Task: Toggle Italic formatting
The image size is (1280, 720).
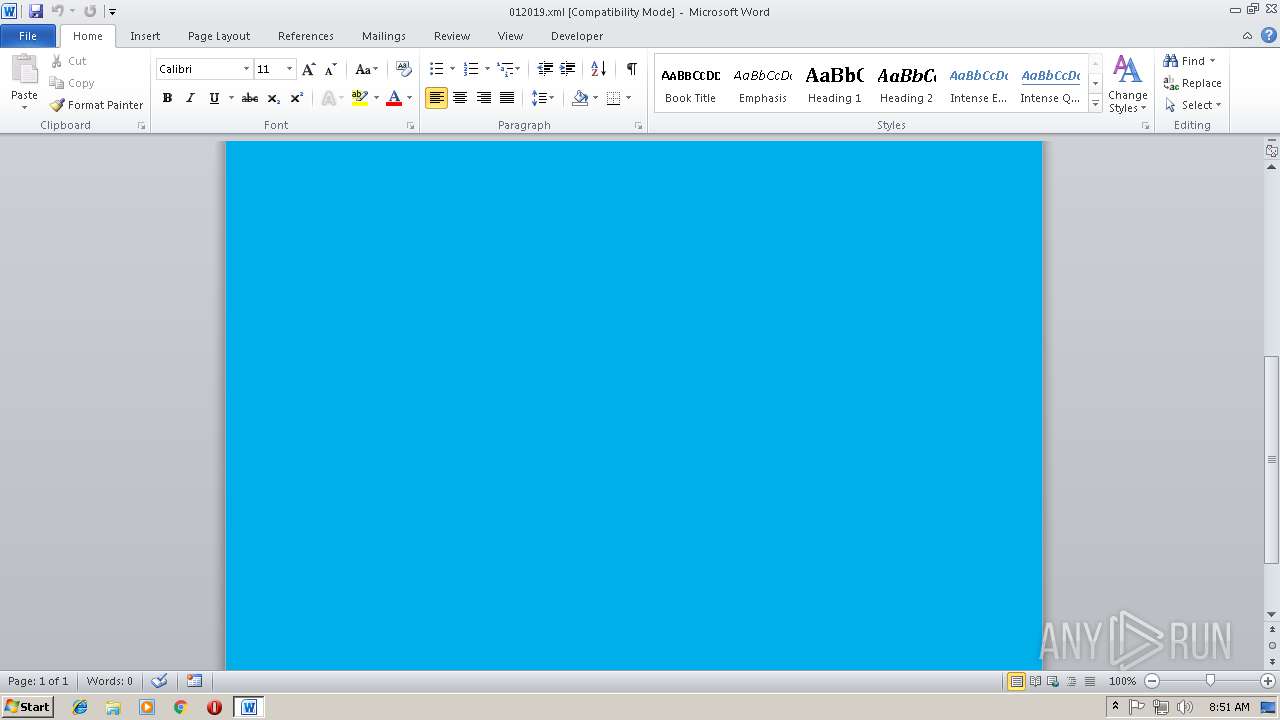Action: click(x=190, y=98)
